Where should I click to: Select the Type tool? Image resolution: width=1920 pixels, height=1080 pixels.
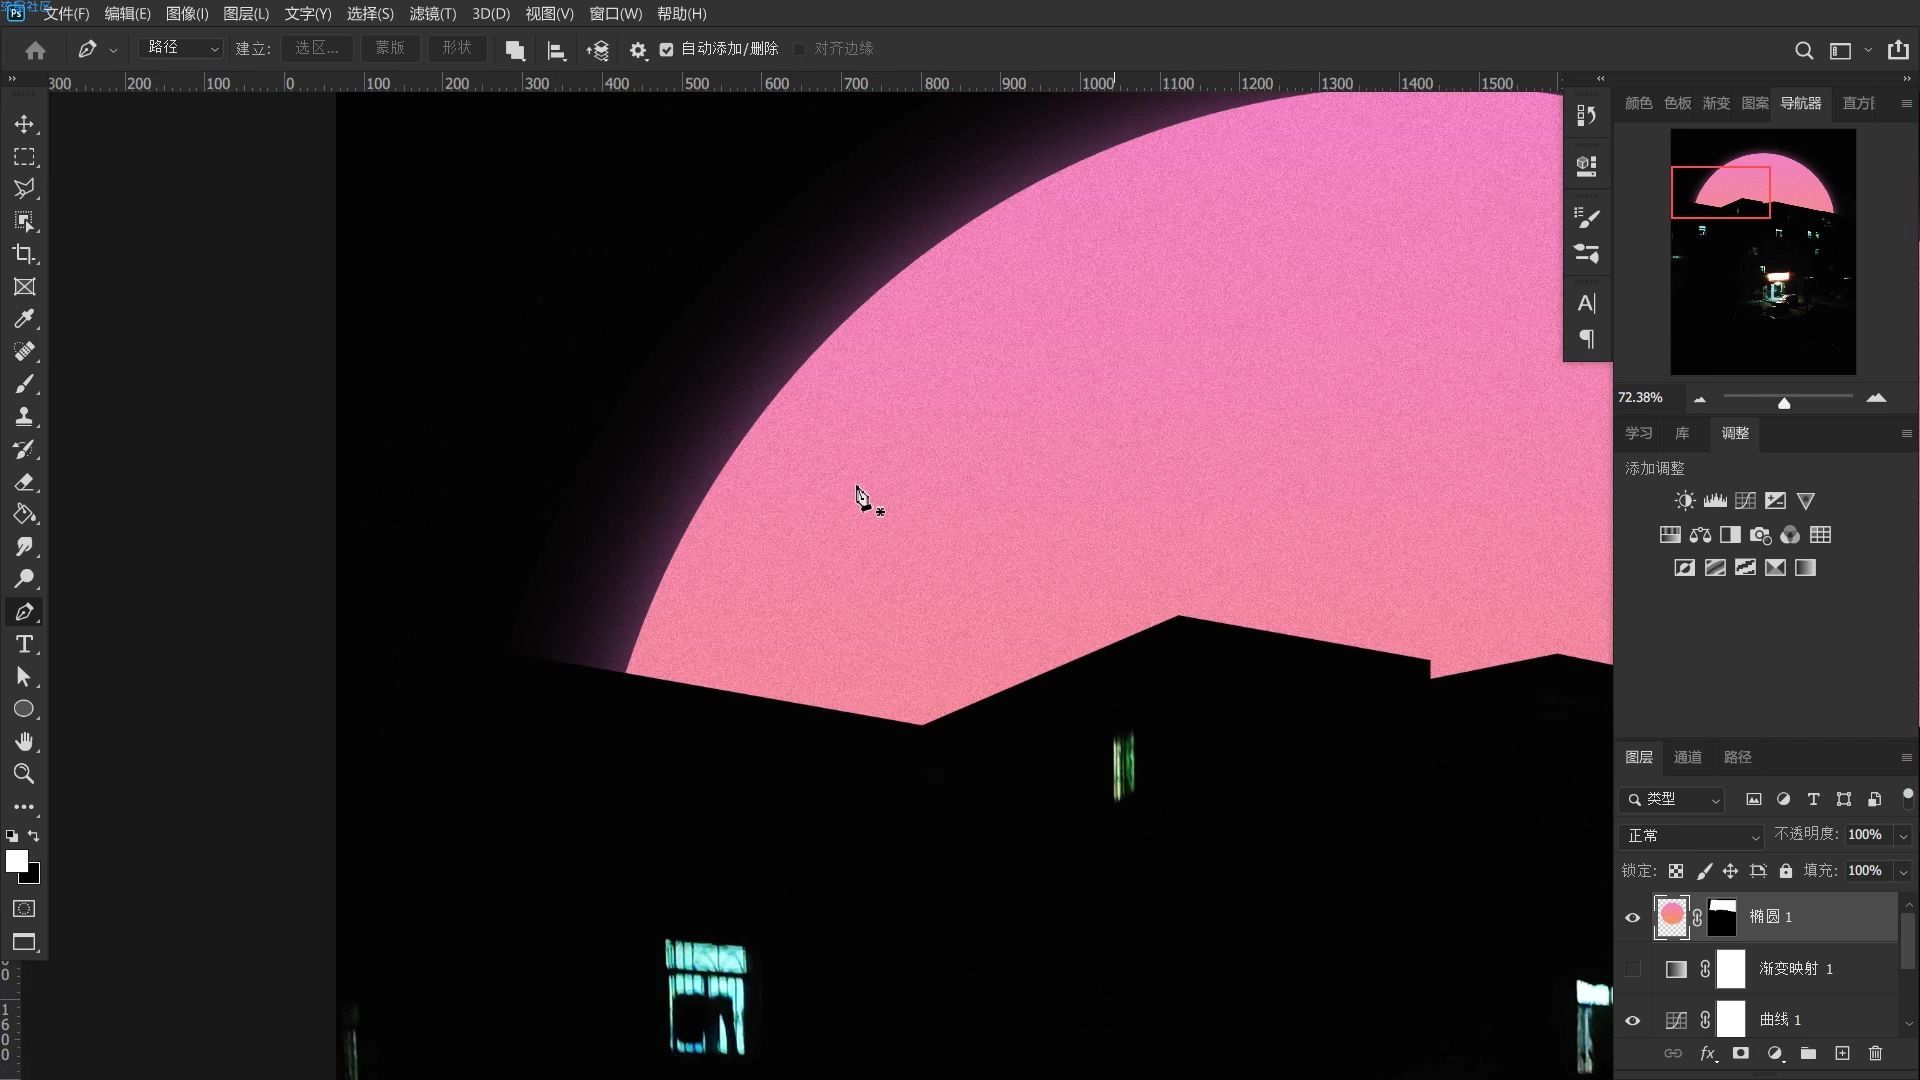coord(24,644)
